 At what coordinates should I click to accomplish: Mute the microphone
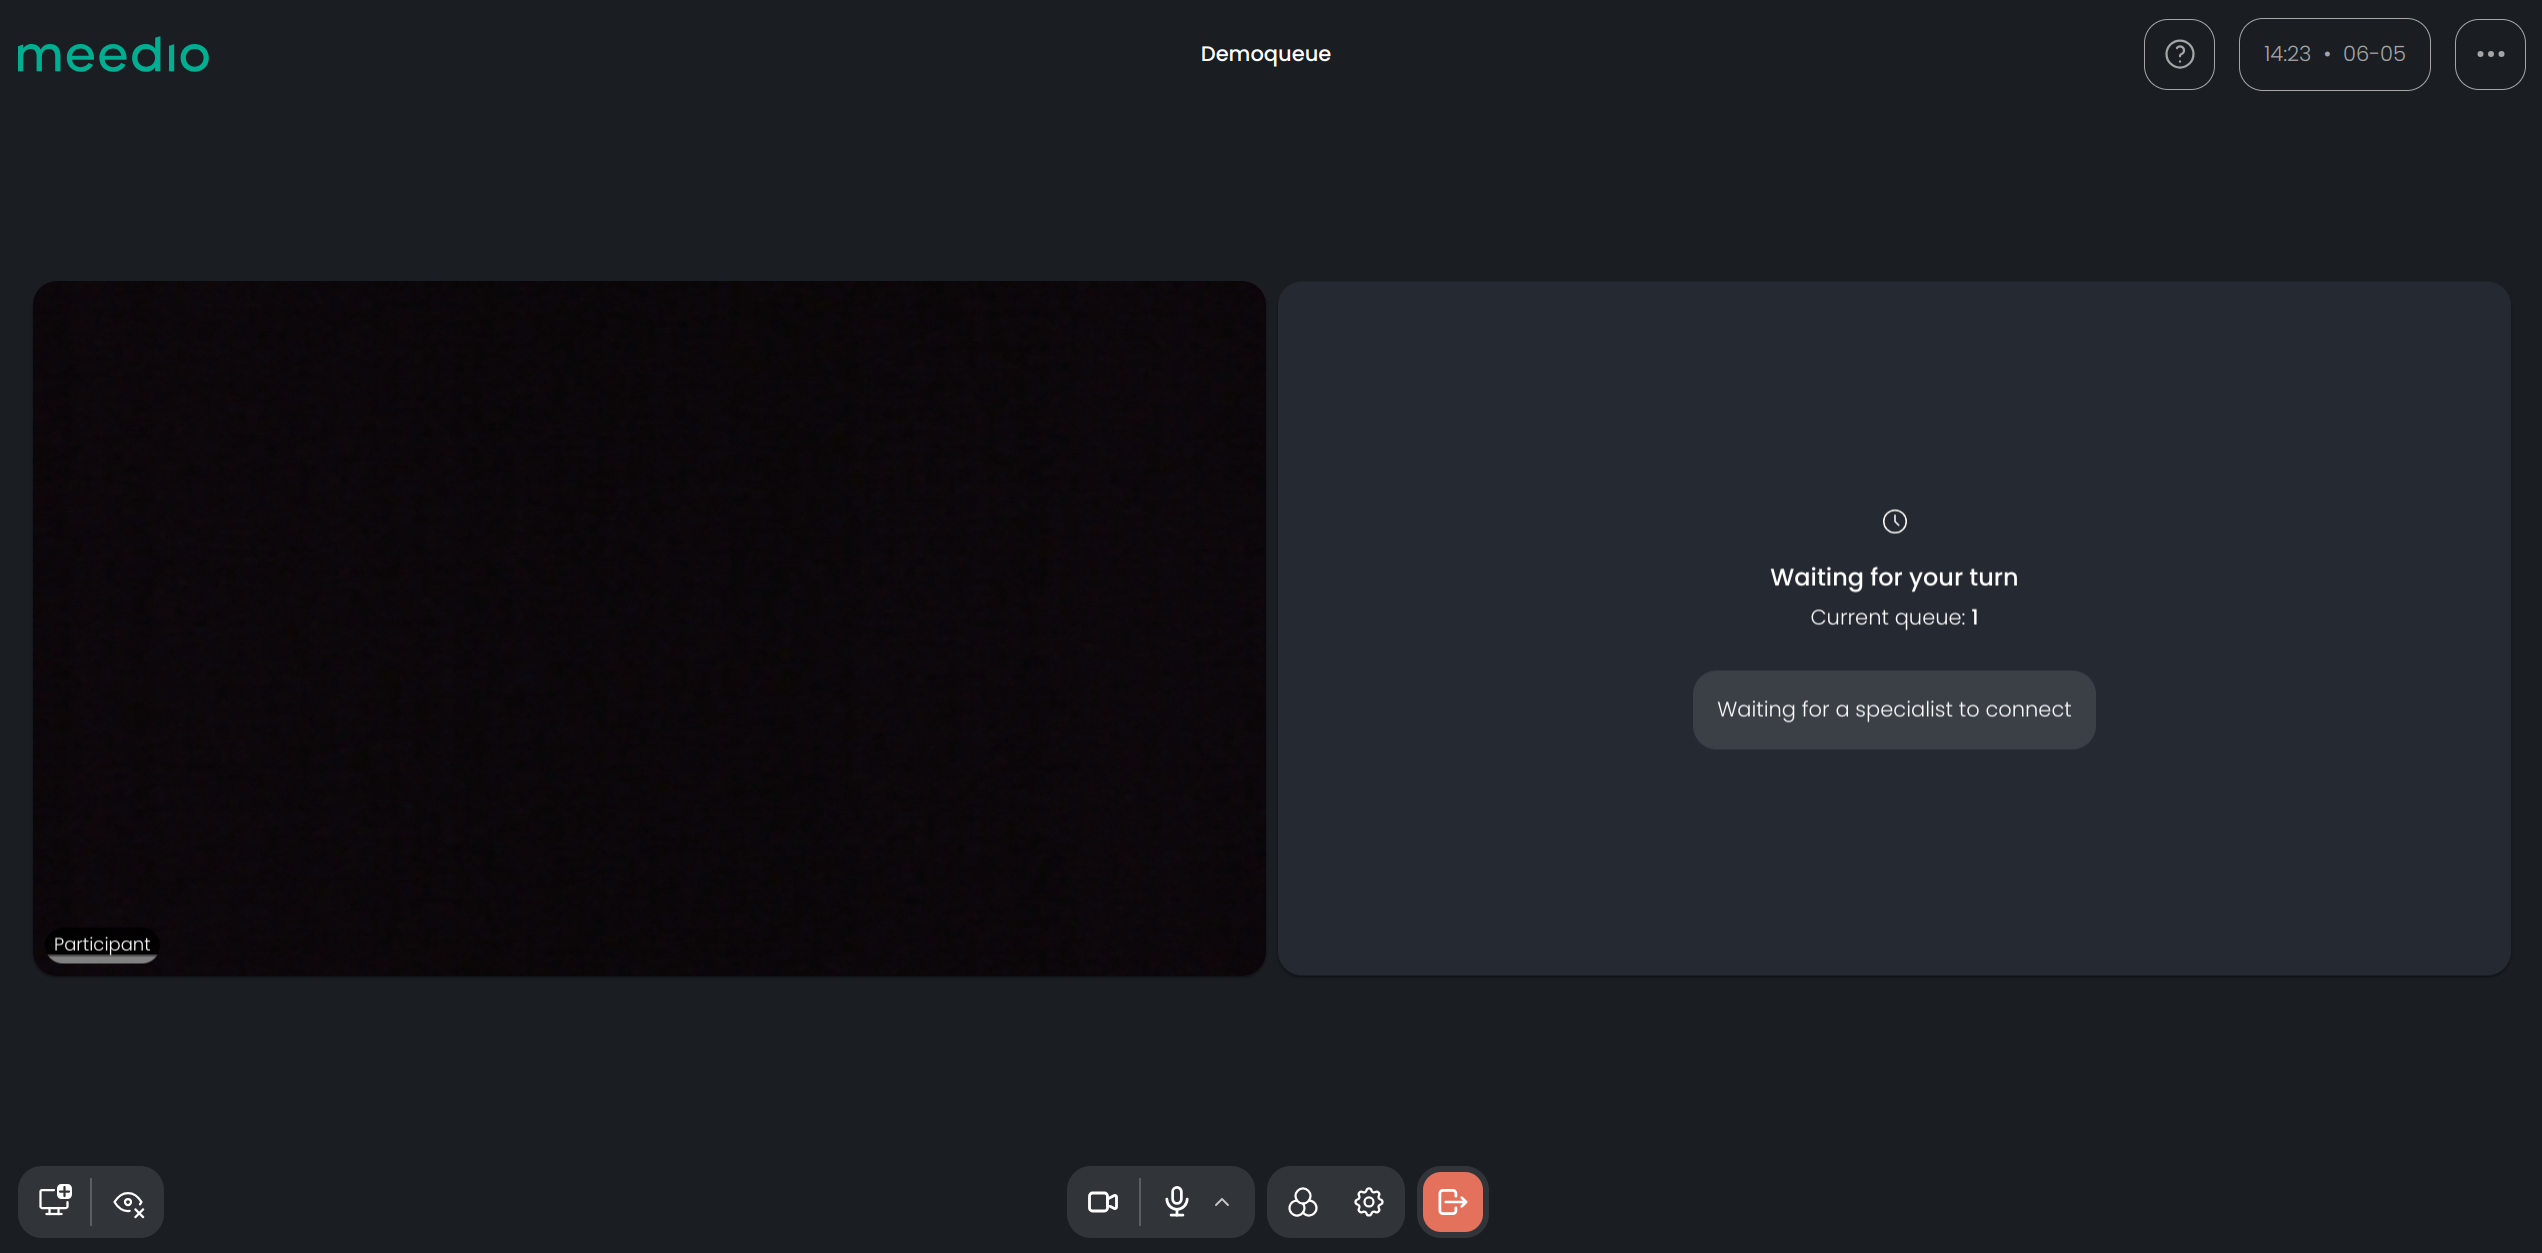click(x=1177, y=1202)
